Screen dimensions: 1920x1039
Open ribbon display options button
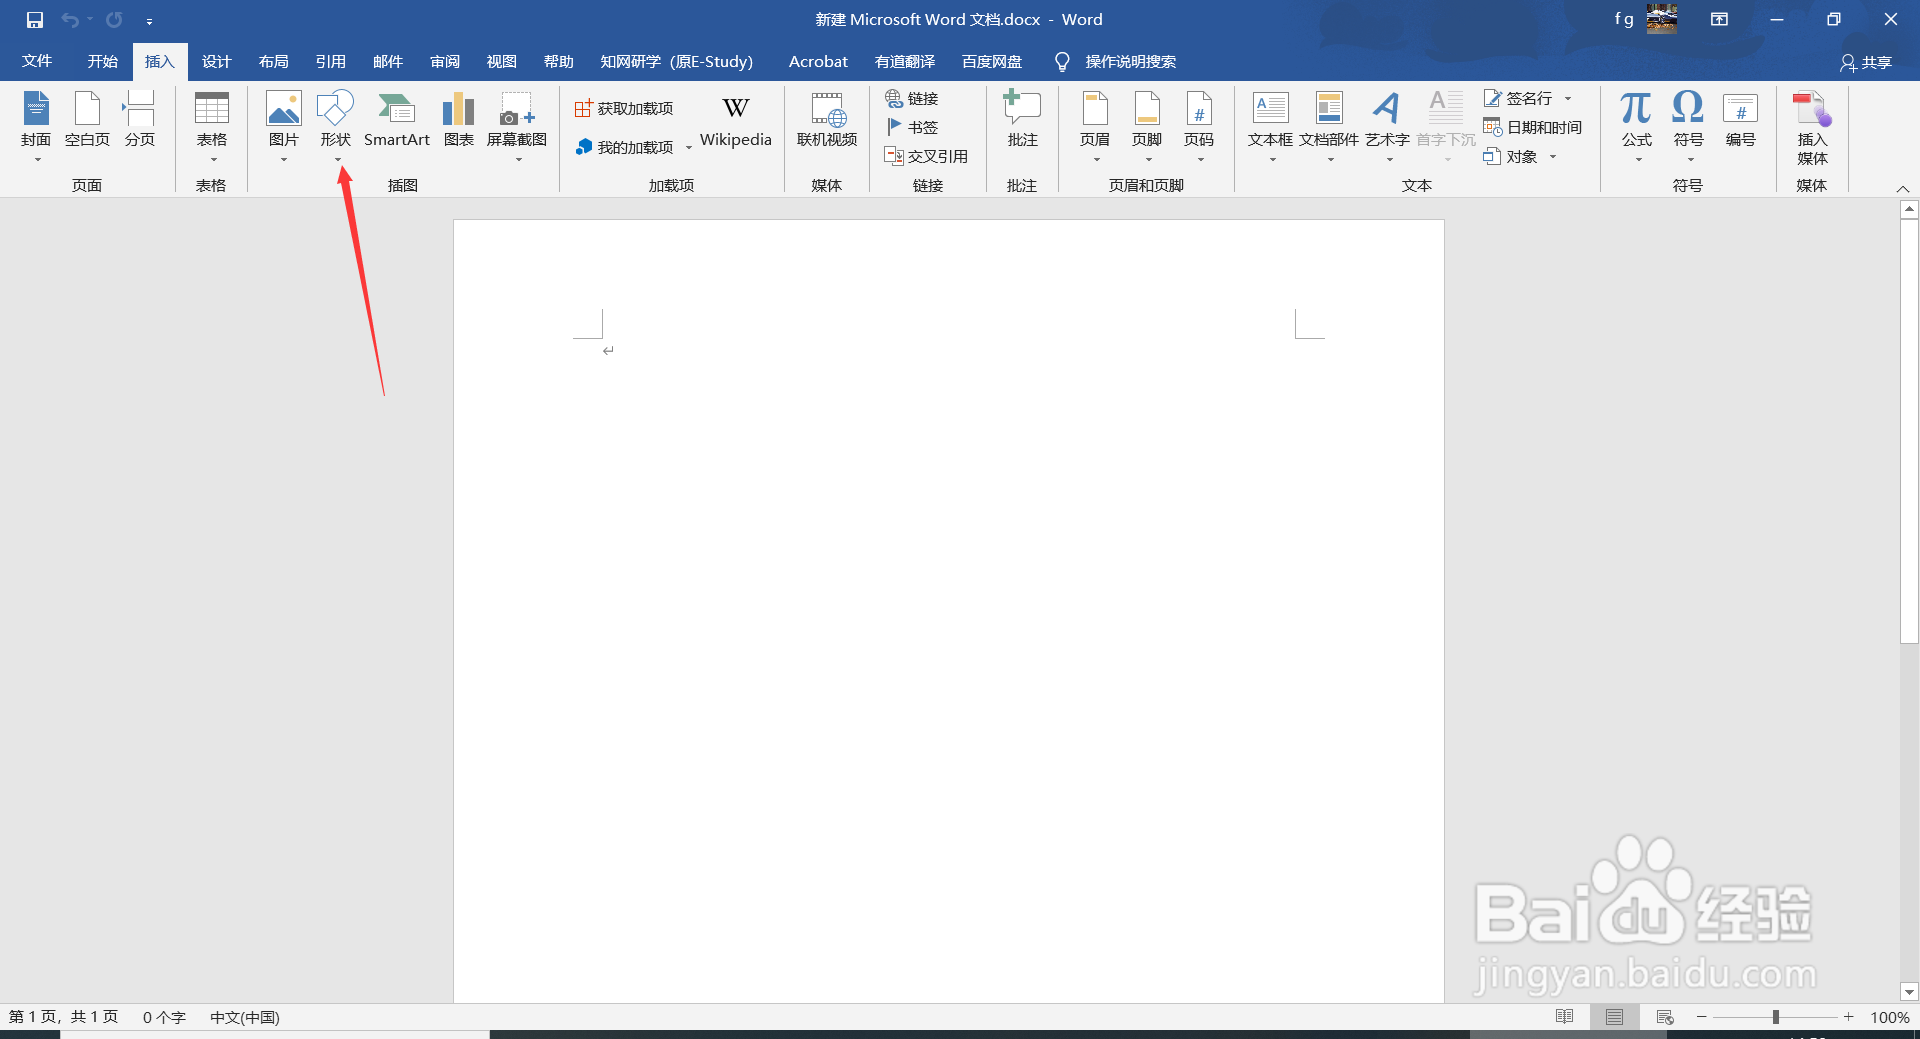[1720, 20]
